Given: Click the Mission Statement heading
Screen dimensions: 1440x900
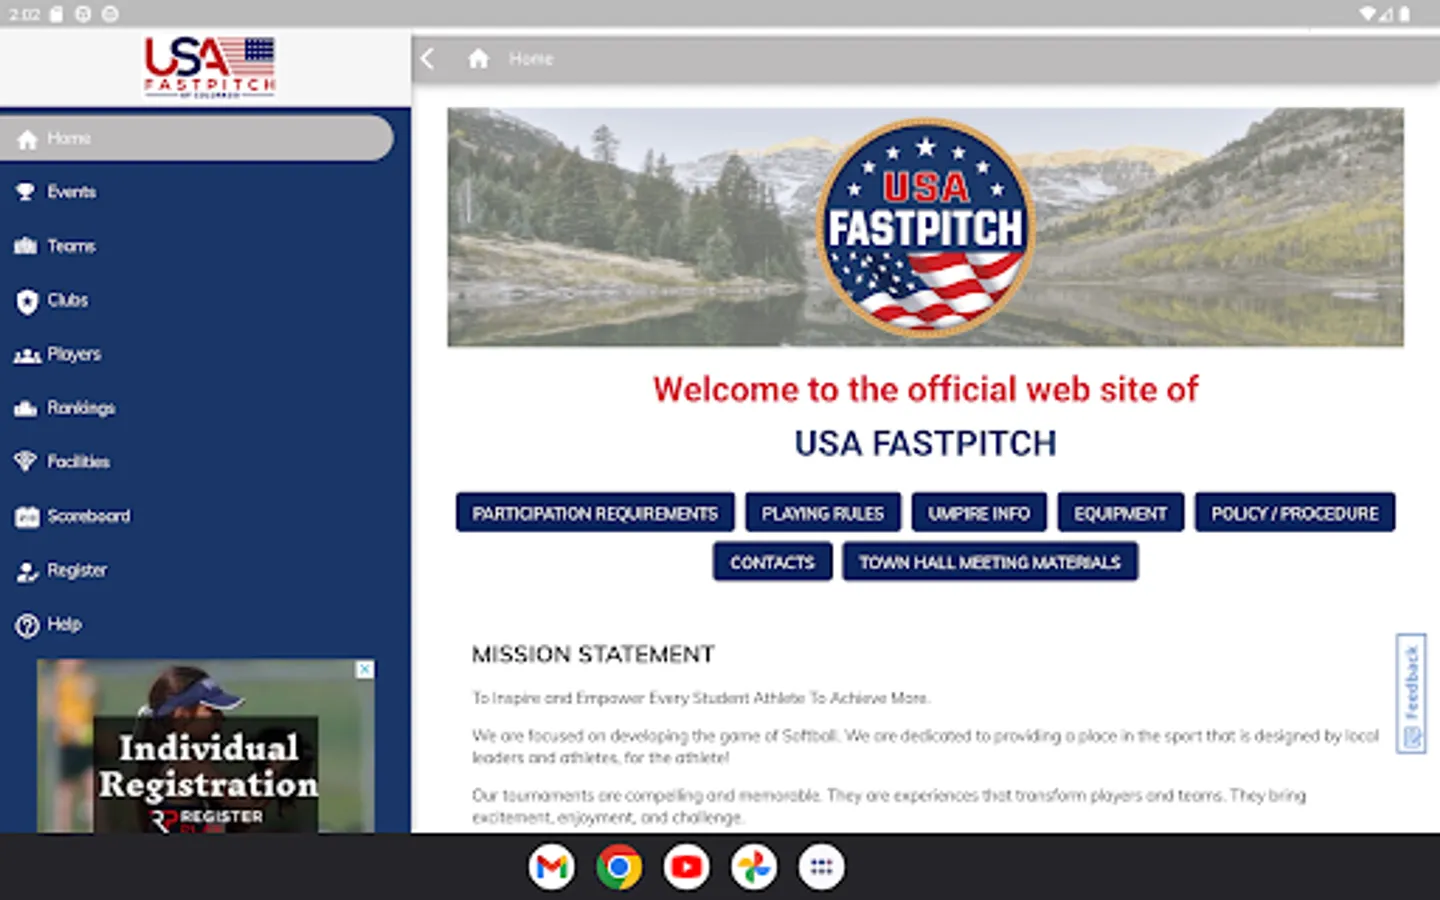Looking at the screenshot, I should [593, 654].
